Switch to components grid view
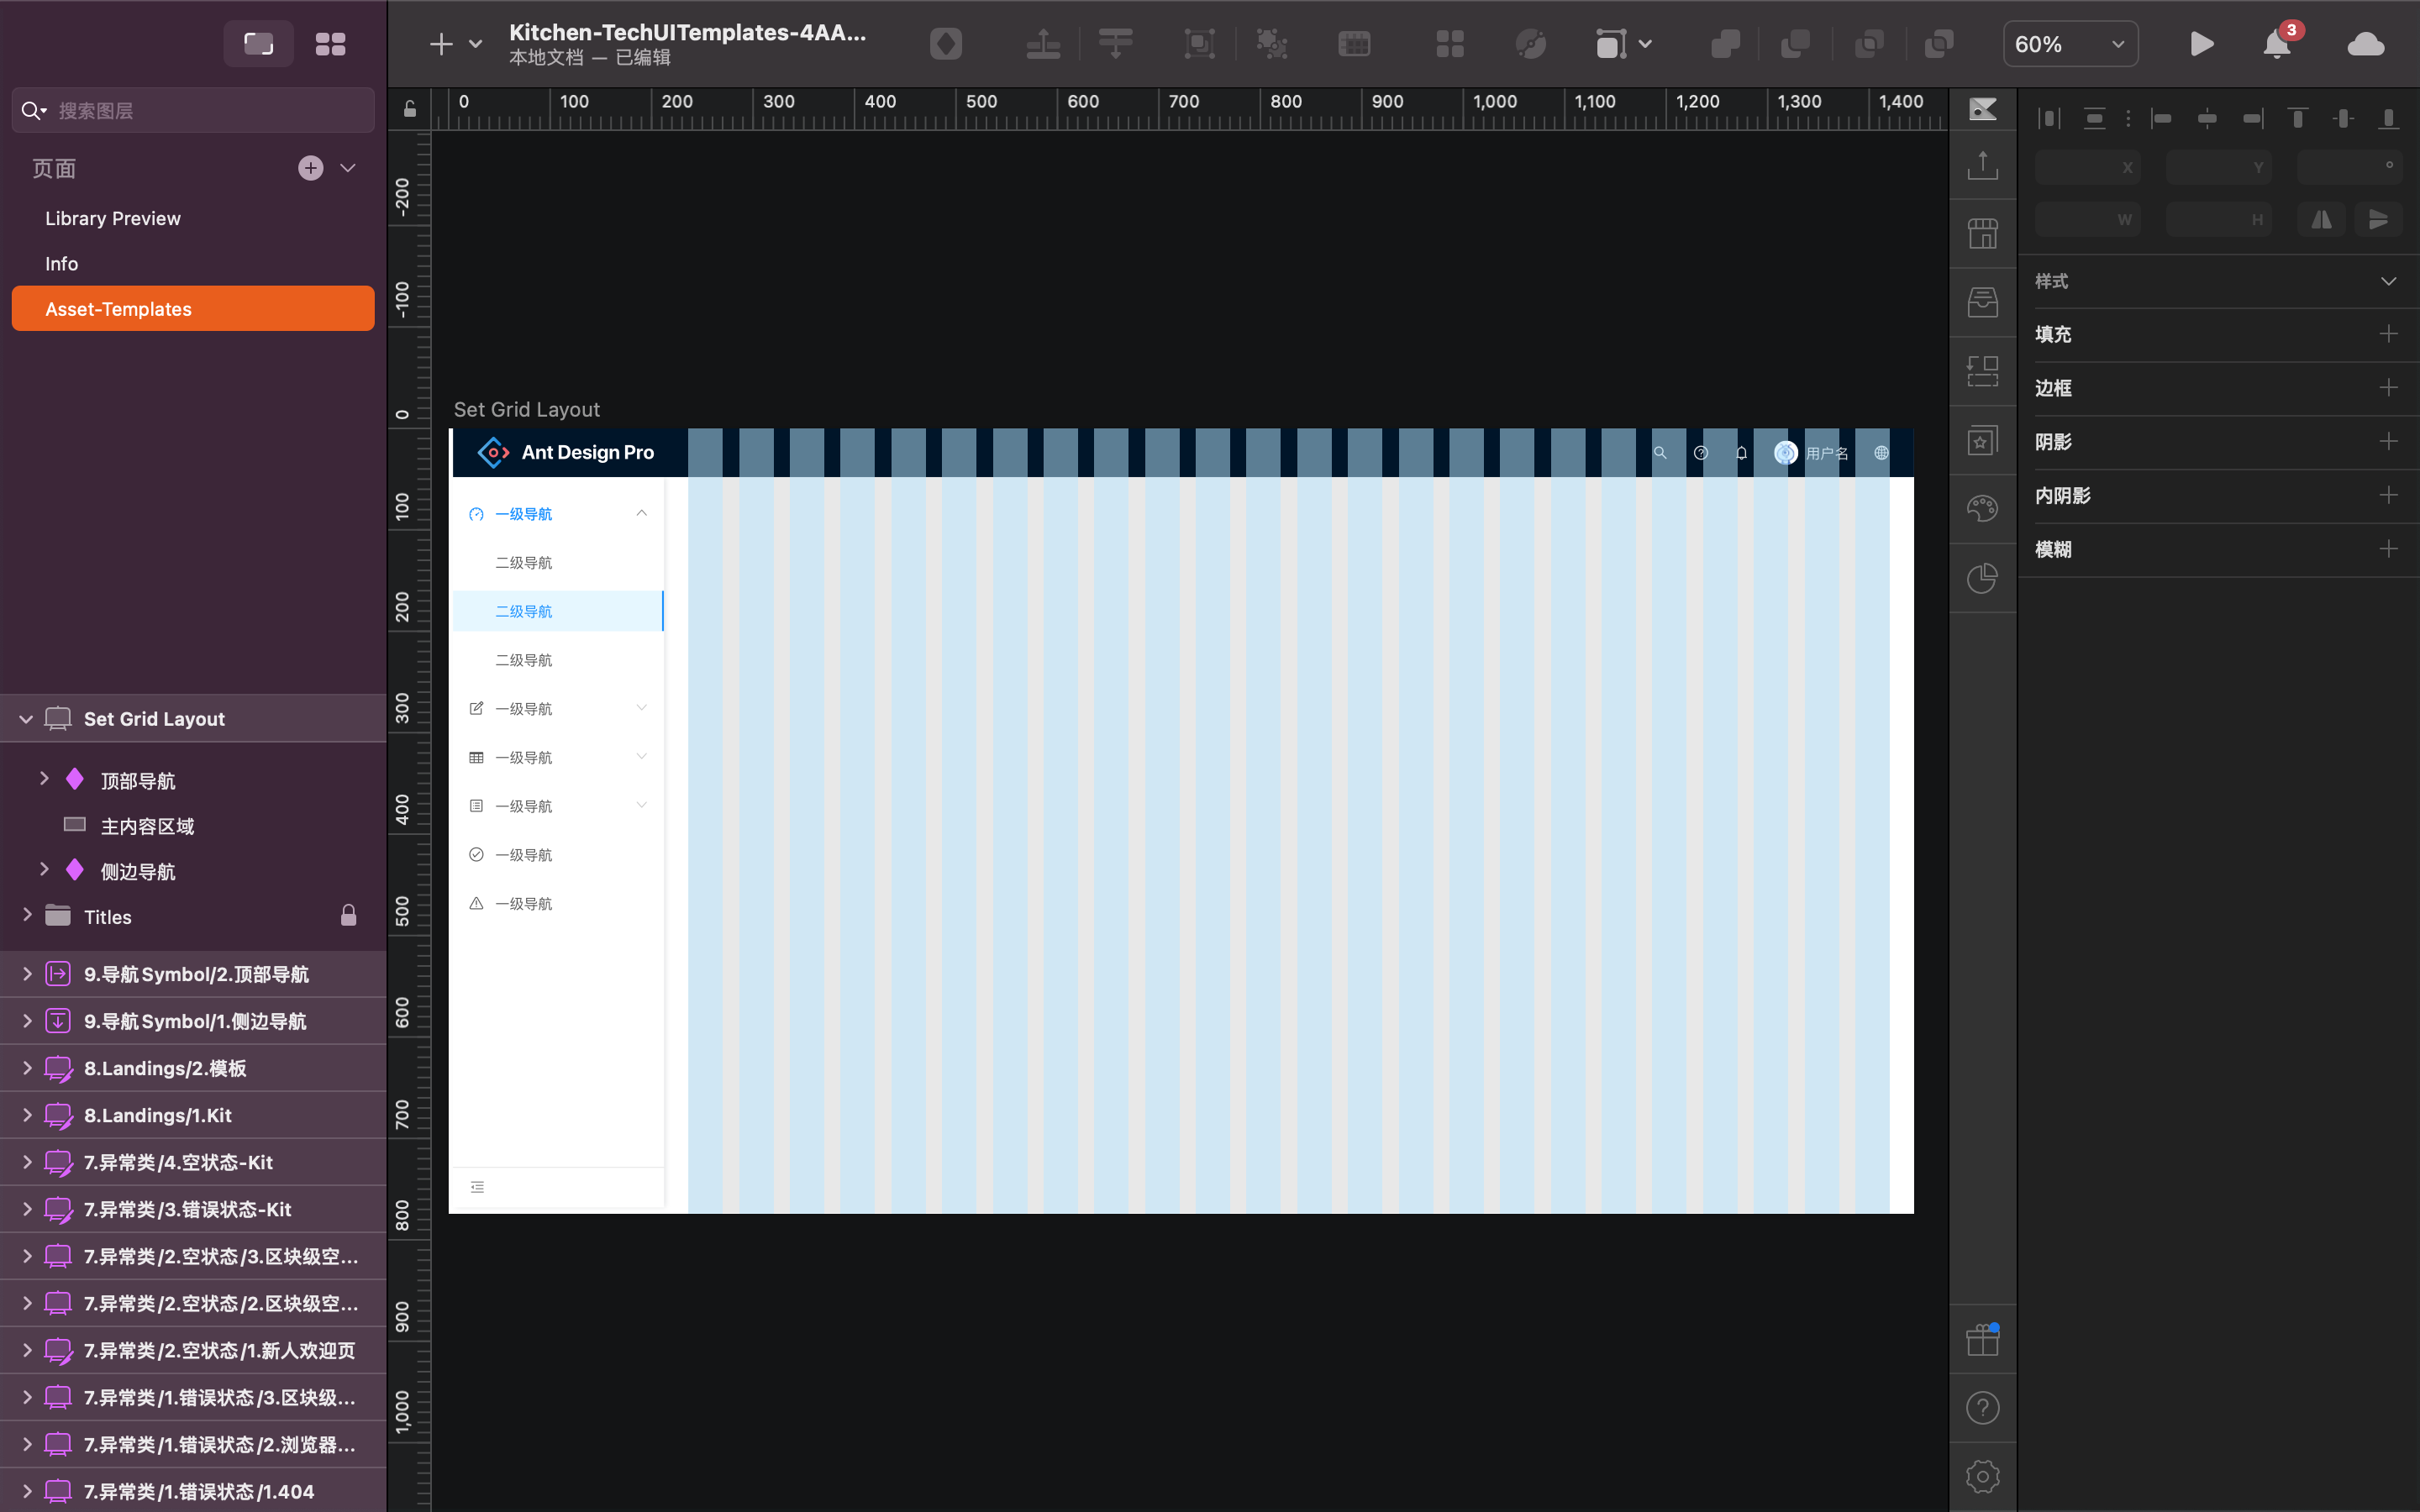The width and height of the screenshot is (2420, 1512). tap(330, 44)
